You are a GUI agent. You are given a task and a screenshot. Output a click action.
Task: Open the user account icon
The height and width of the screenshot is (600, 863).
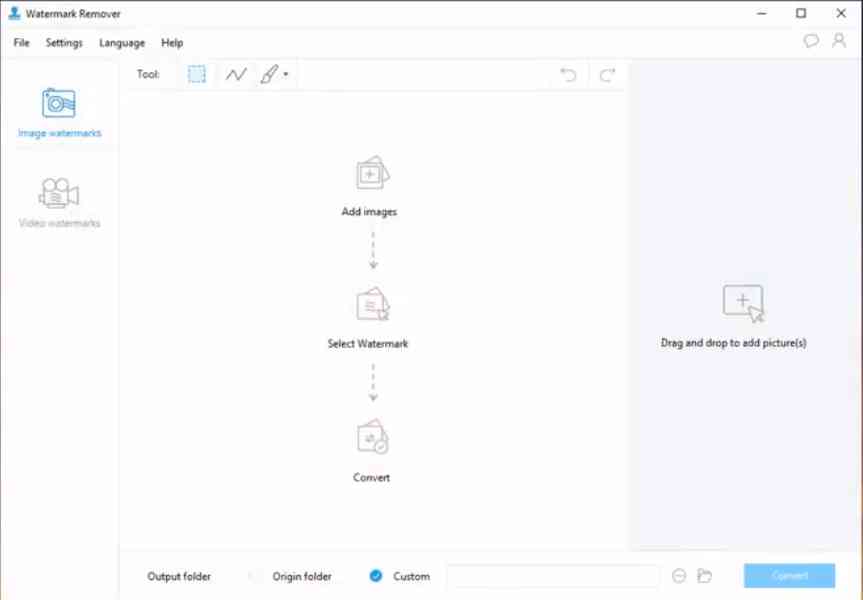tap(839, 40)
